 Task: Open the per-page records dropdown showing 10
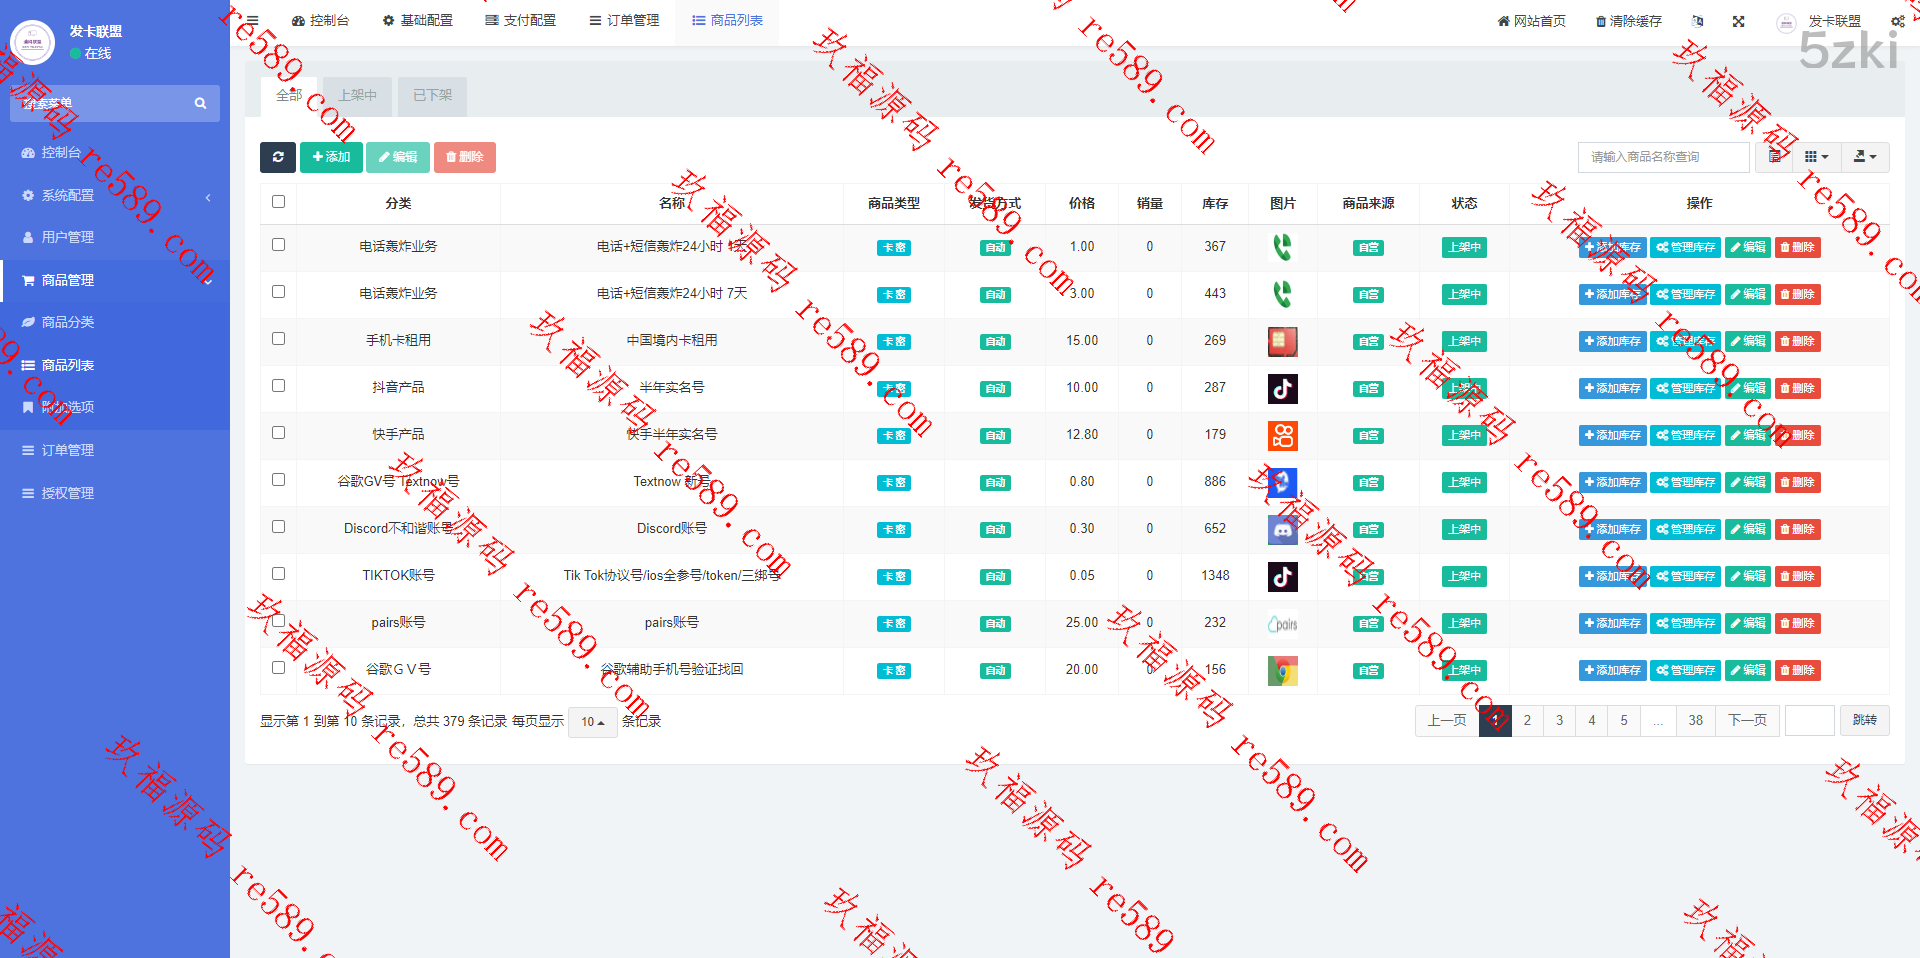pyautogui.click(x=593, y=722)
